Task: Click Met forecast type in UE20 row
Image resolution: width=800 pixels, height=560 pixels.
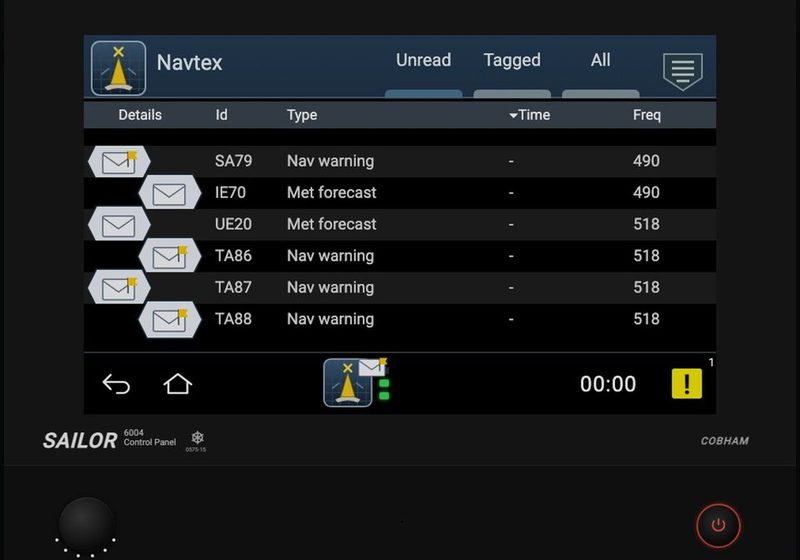Action: point(332,224)
